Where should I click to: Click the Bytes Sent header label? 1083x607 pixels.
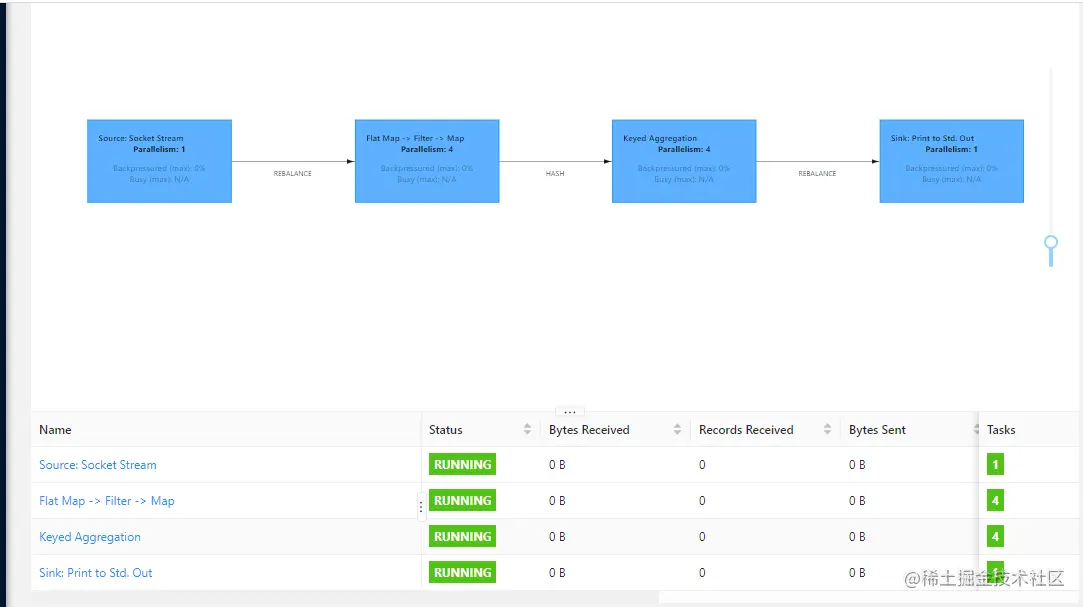pos(877,430)
